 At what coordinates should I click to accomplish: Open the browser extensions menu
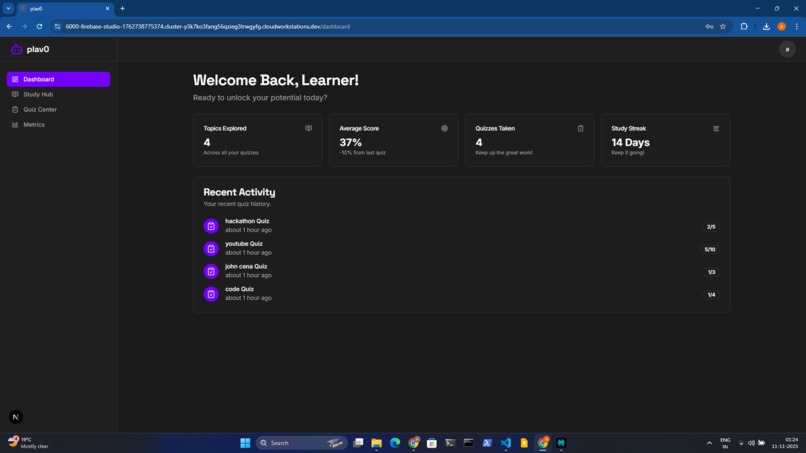(744, 26)
